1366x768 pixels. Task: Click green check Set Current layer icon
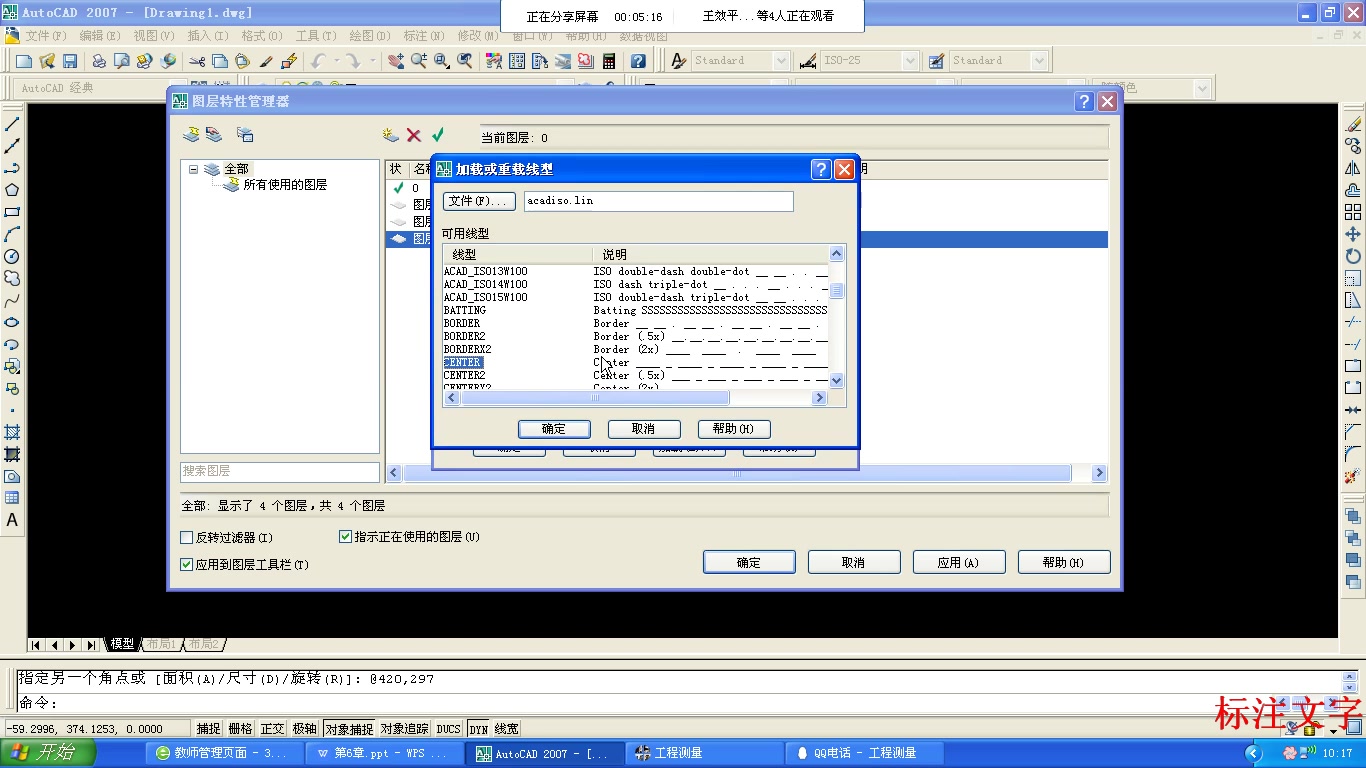click(437, 134)
